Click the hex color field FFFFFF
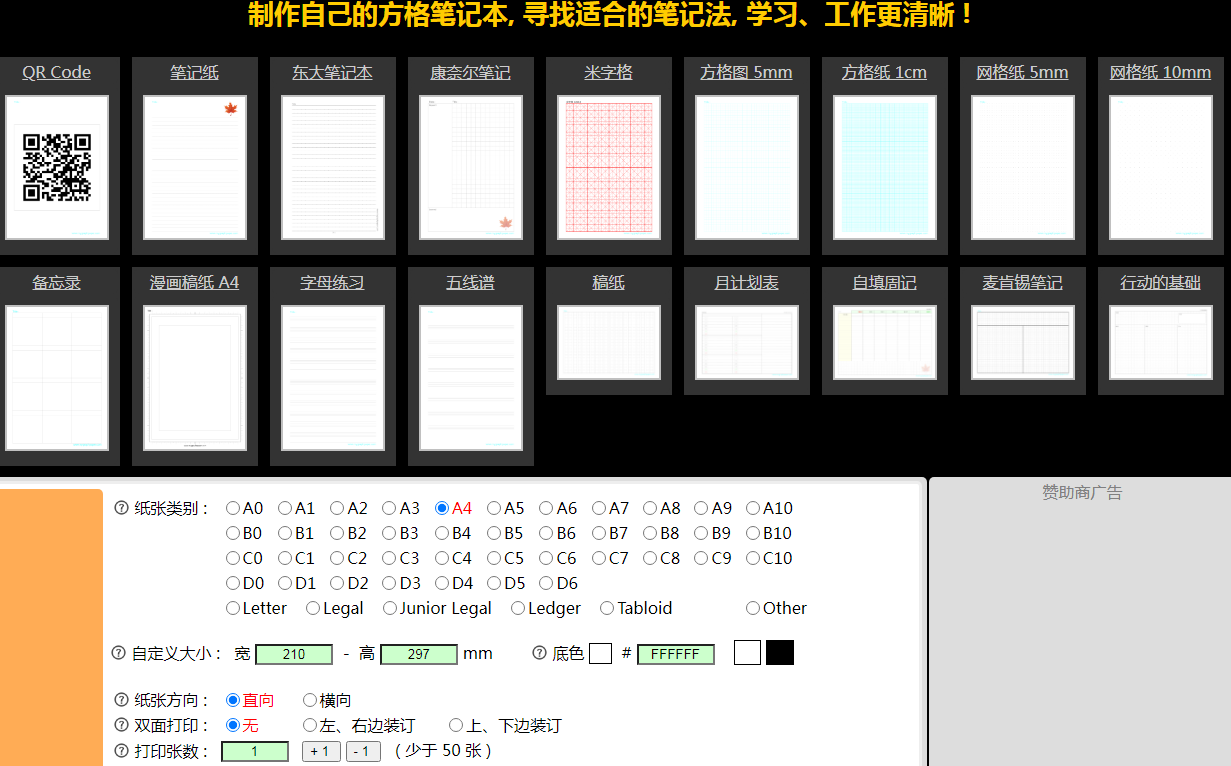1231x766 pixels. tap(675, 654)
